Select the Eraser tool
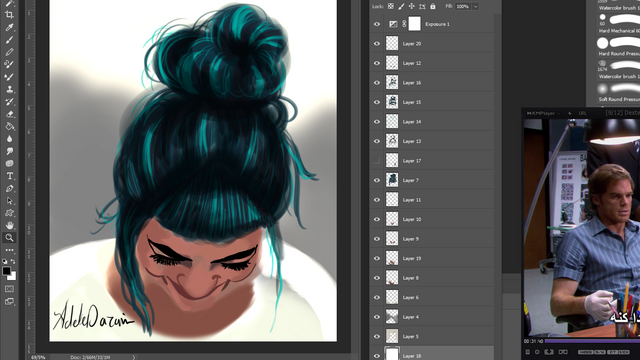640x360 pixels. tap(9, 114)
